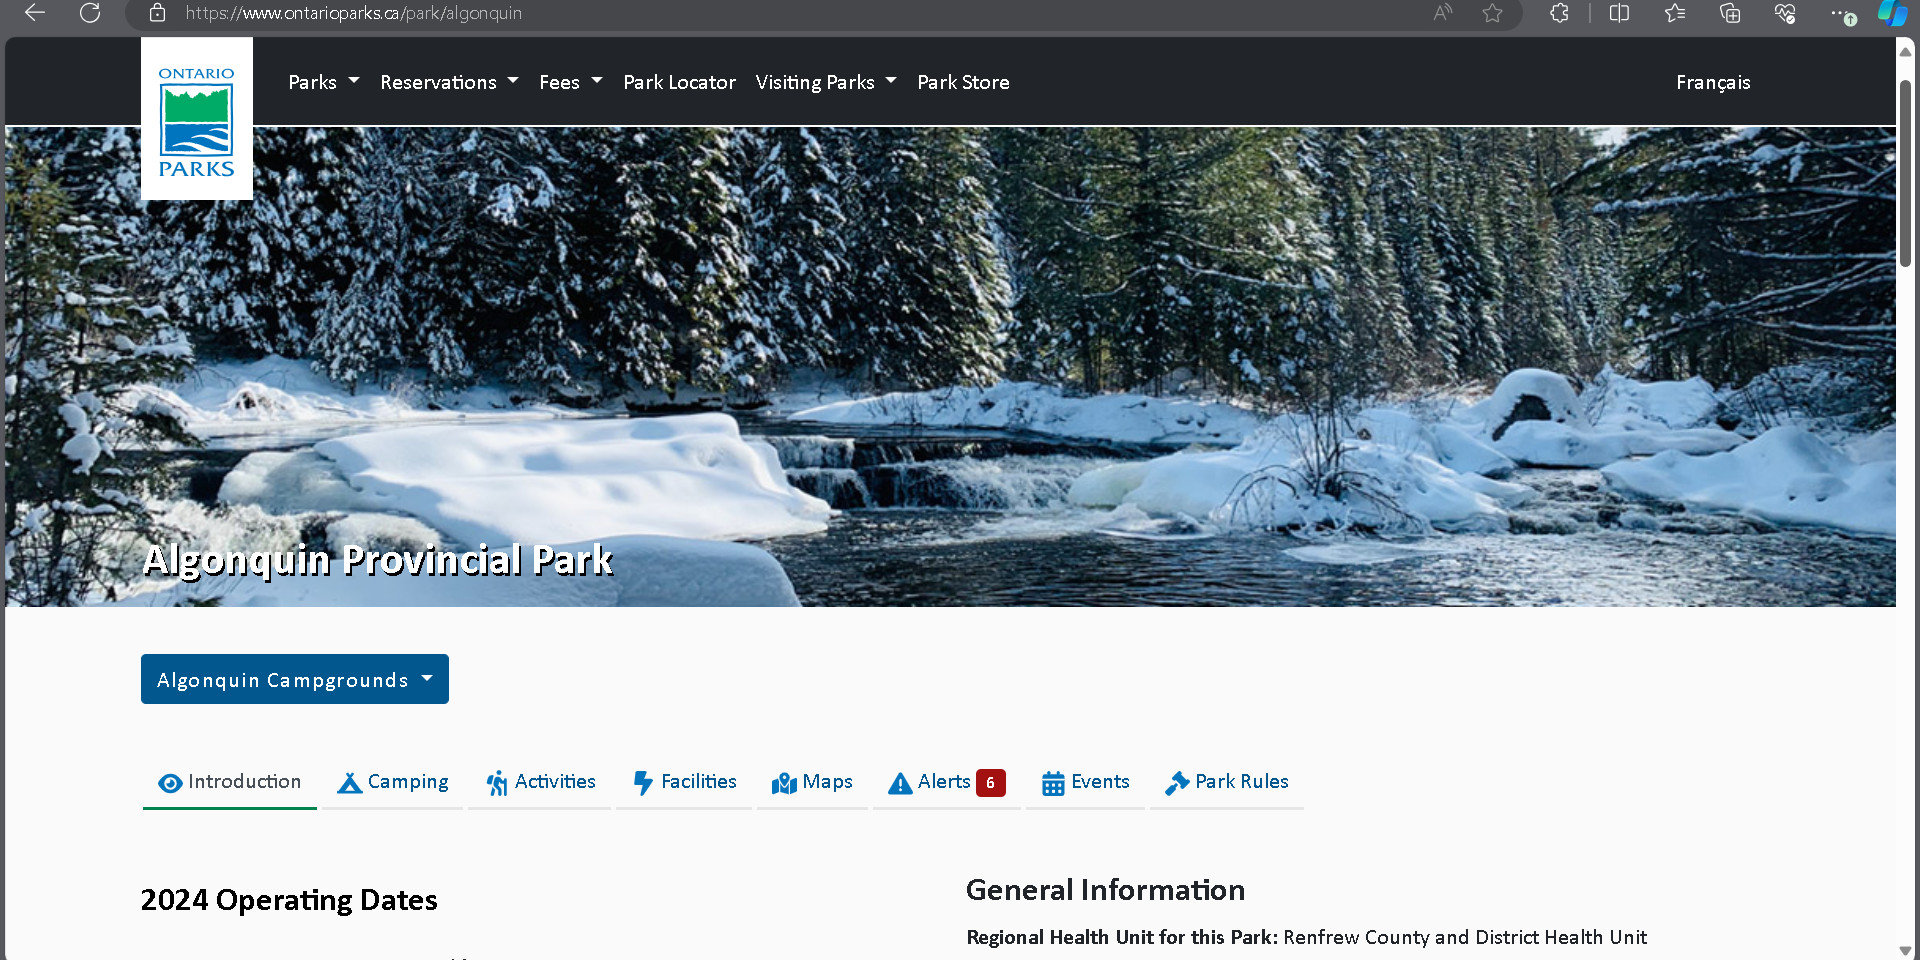Viewport: 1920px width, 960px height.
Task: Switch language to Français
Action: point(1713,82)
